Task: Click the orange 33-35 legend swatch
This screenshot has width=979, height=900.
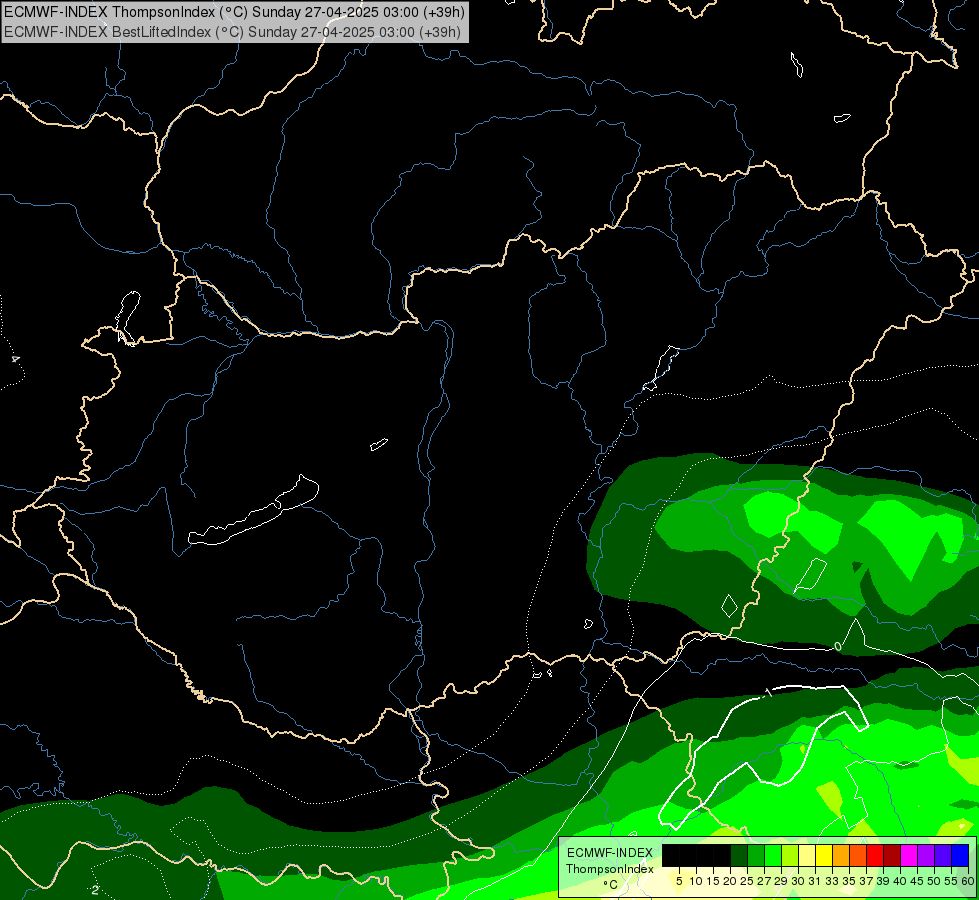Action: tap(841, 856)
